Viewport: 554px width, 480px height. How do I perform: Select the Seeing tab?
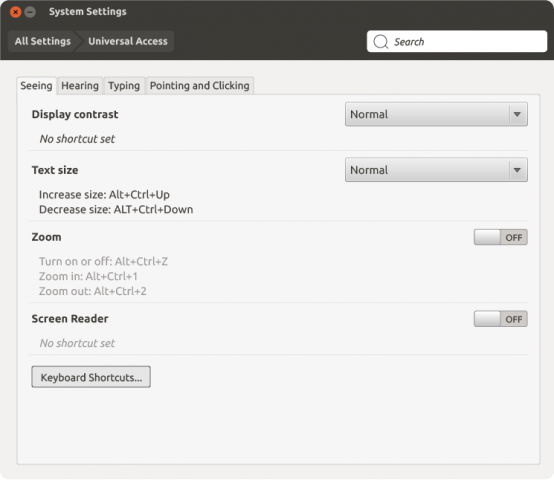tap(36, 85)
